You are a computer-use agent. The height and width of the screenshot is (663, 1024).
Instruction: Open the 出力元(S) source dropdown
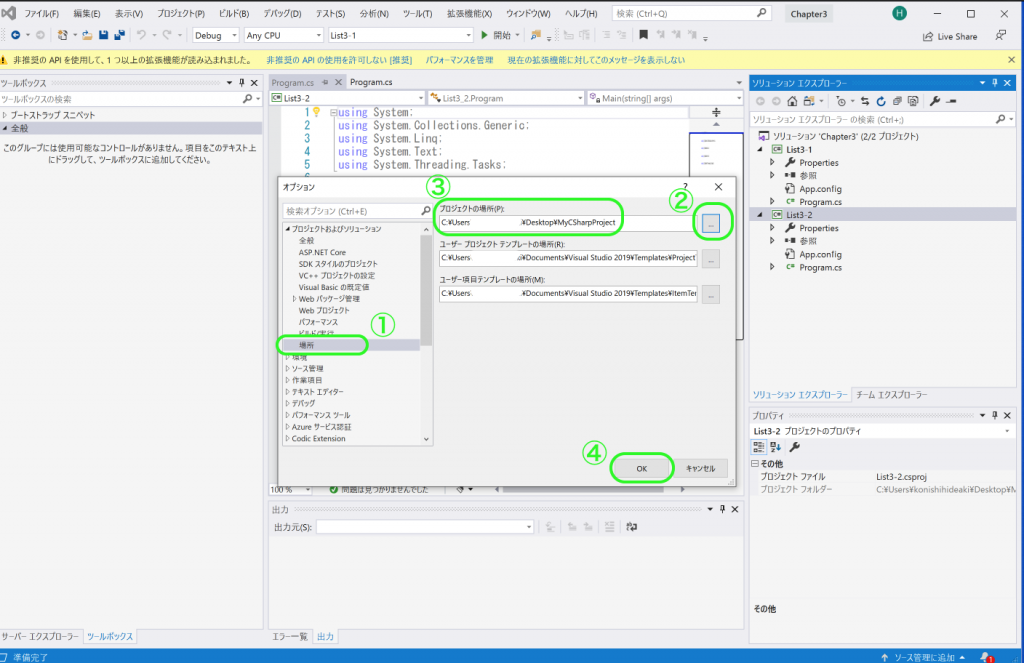click(425, 526)
